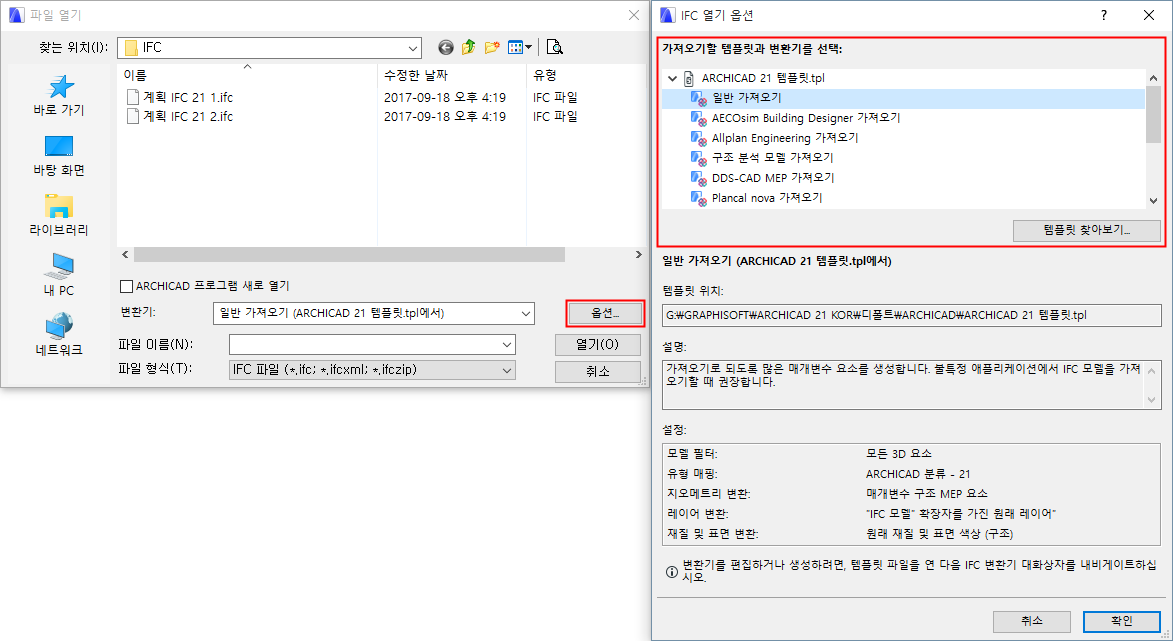Click the 템플릿 위치 path field
Screen dimensions: 1173x641
[x=911, y=316]
